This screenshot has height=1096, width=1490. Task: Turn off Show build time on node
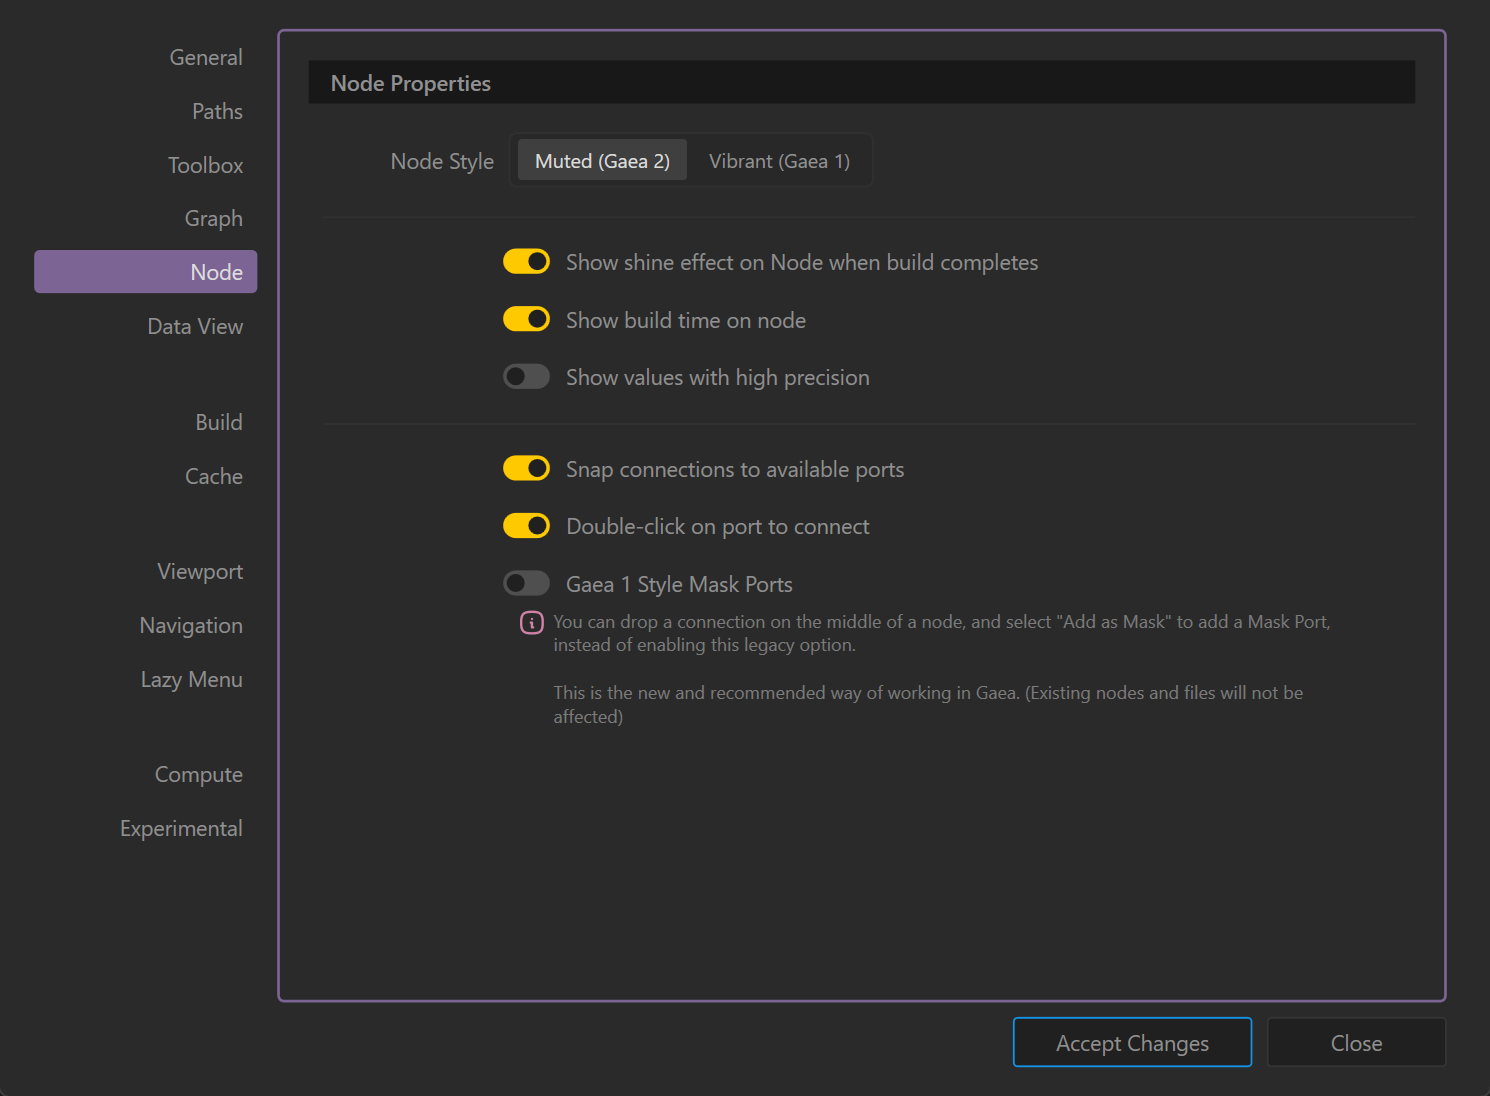pyautogui.click(x=526, y=319)
